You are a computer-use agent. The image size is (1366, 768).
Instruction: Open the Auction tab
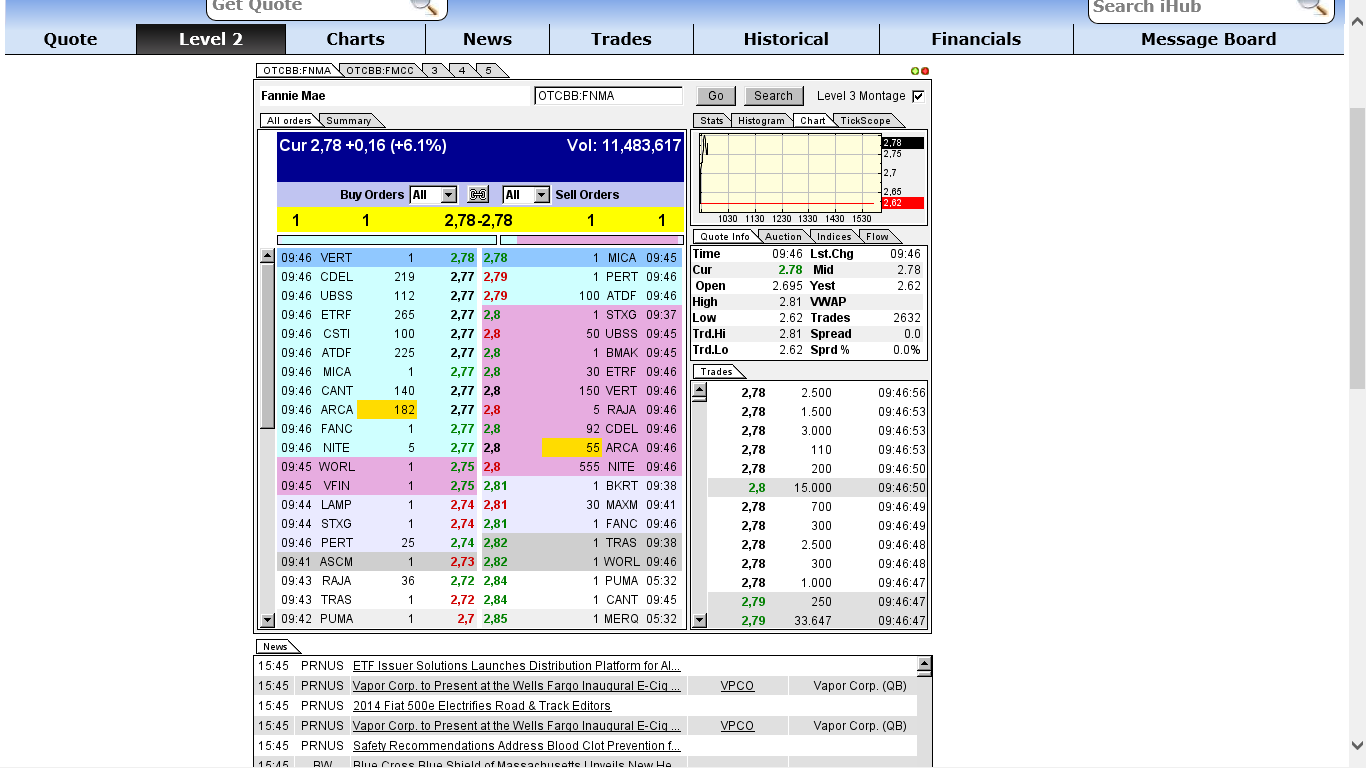click(783, 236)
